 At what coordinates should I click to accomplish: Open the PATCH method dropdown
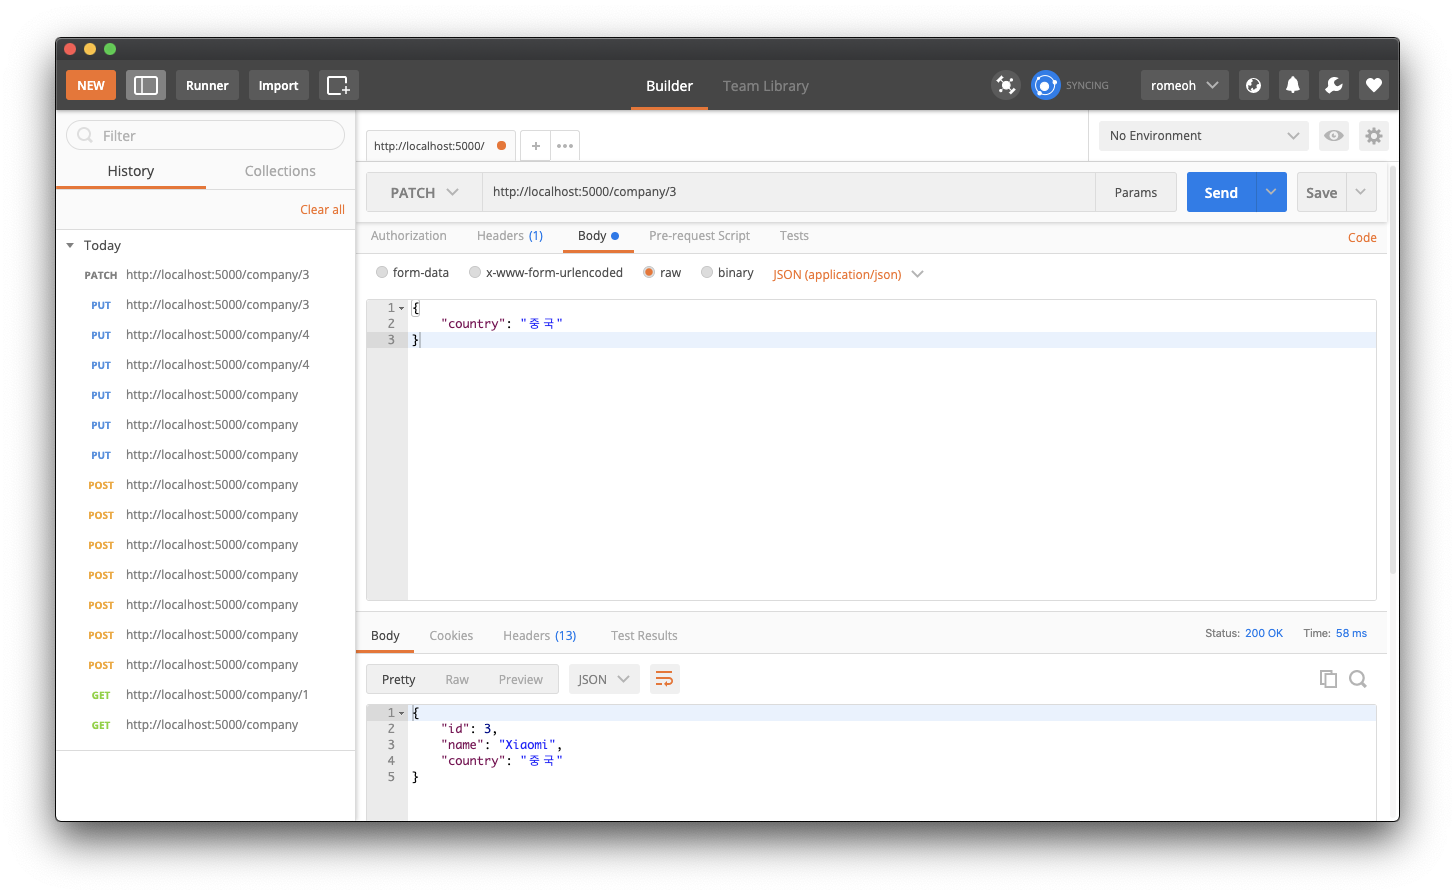(424, 192)
